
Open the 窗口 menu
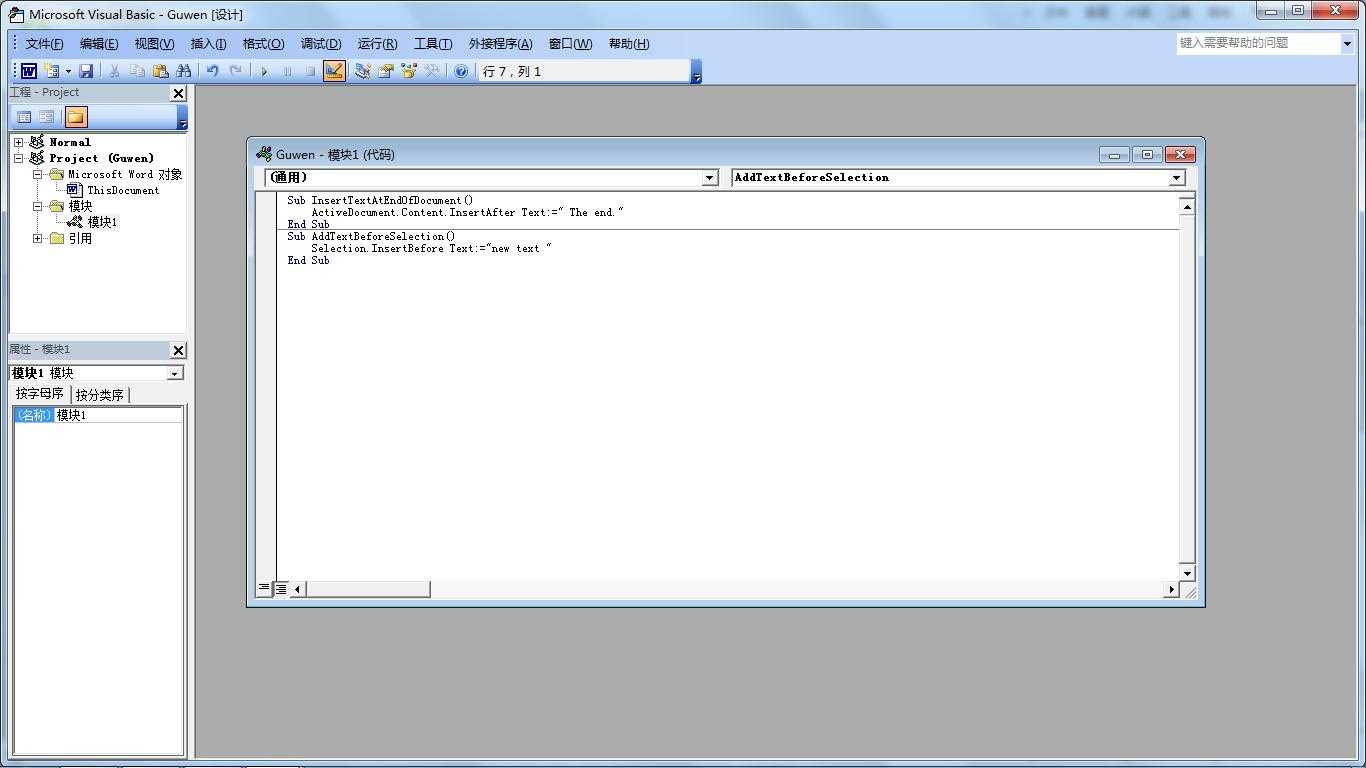click(570, 43)
